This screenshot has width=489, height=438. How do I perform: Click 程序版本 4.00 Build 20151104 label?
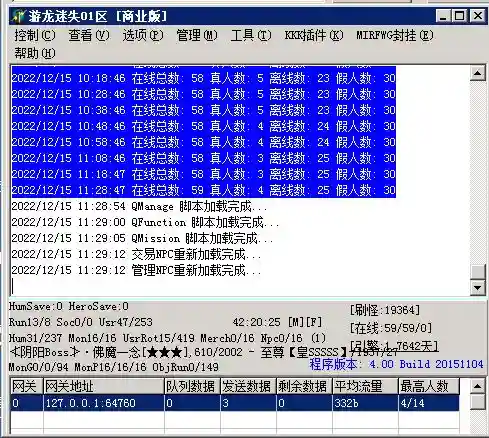(396, 364)
